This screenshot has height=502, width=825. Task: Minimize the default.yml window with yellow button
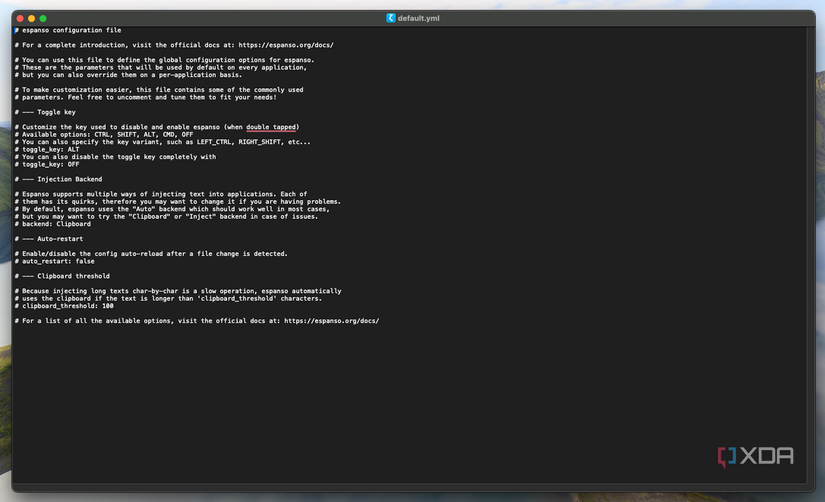pos(32,18)
